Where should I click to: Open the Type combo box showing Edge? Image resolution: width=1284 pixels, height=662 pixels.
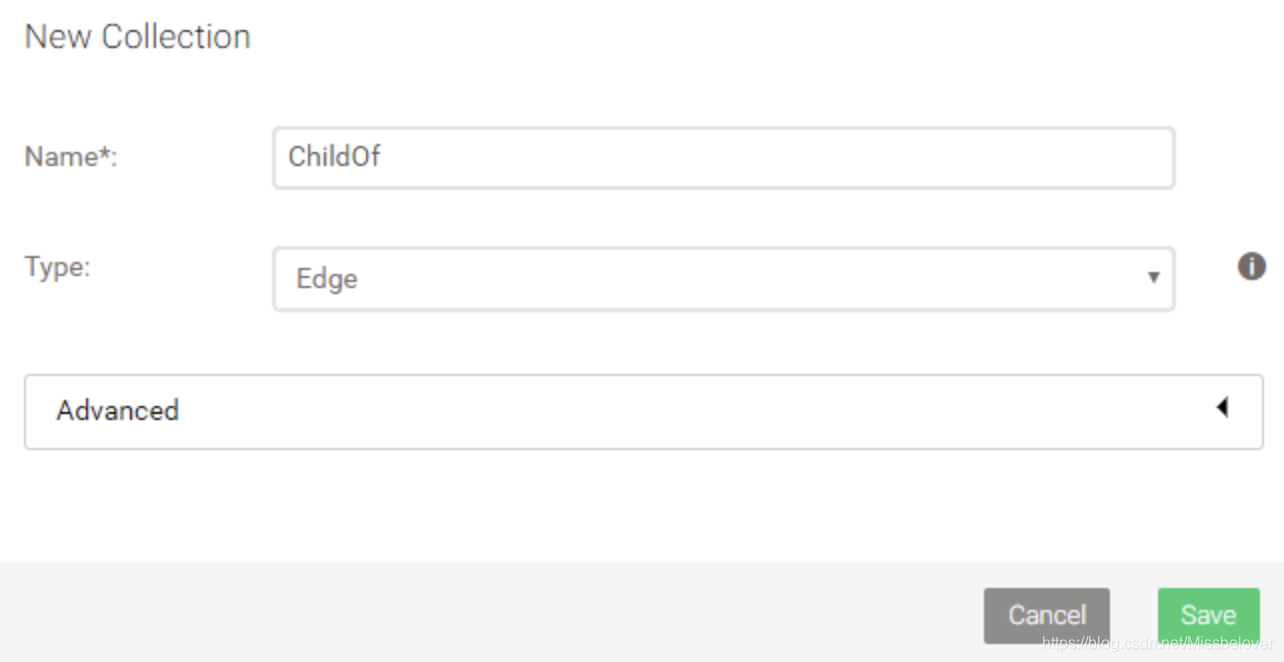click(x=722, y=279)
